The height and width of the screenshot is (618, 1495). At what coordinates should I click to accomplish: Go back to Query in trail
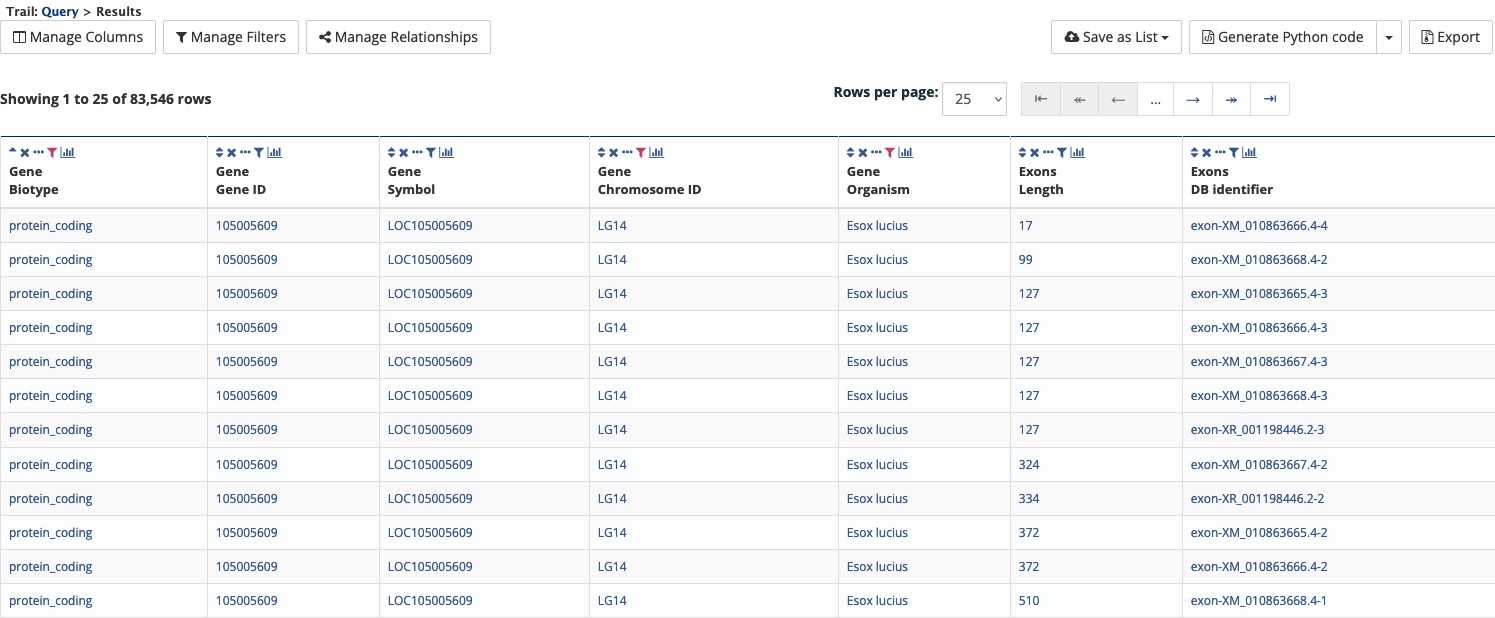(60, 11)
